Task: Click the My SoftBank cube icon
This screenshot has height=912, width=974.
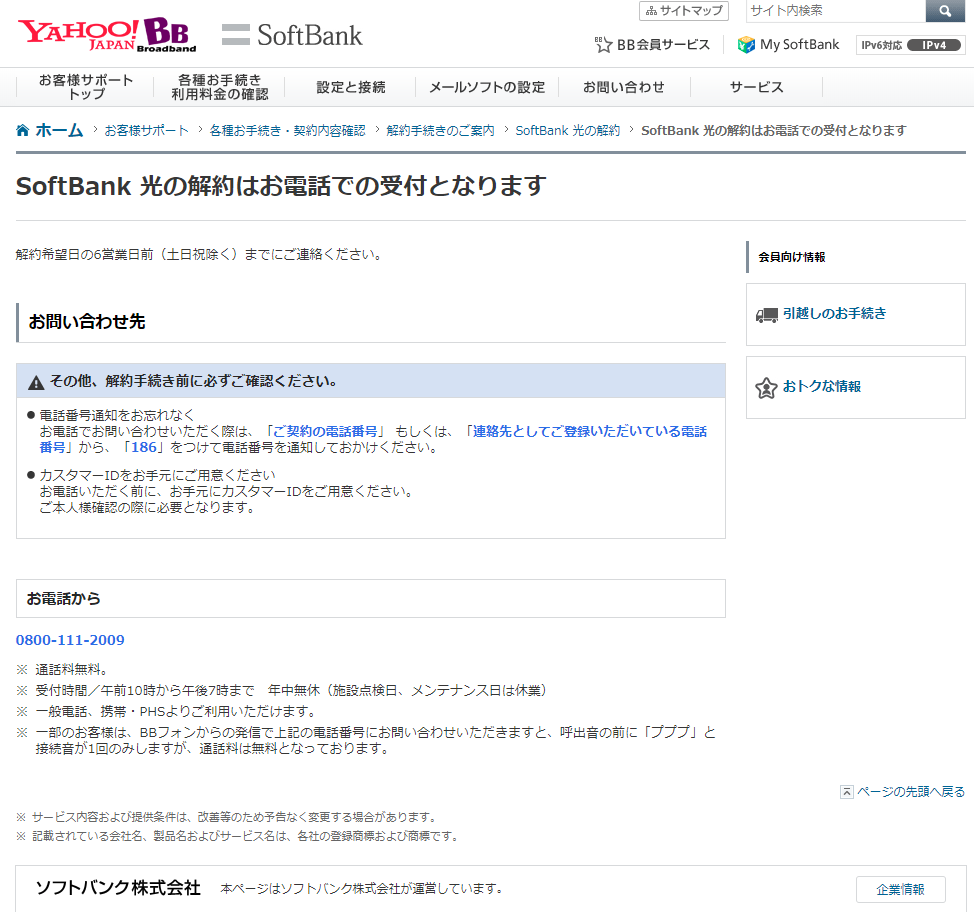Action: tap(745, 45)
